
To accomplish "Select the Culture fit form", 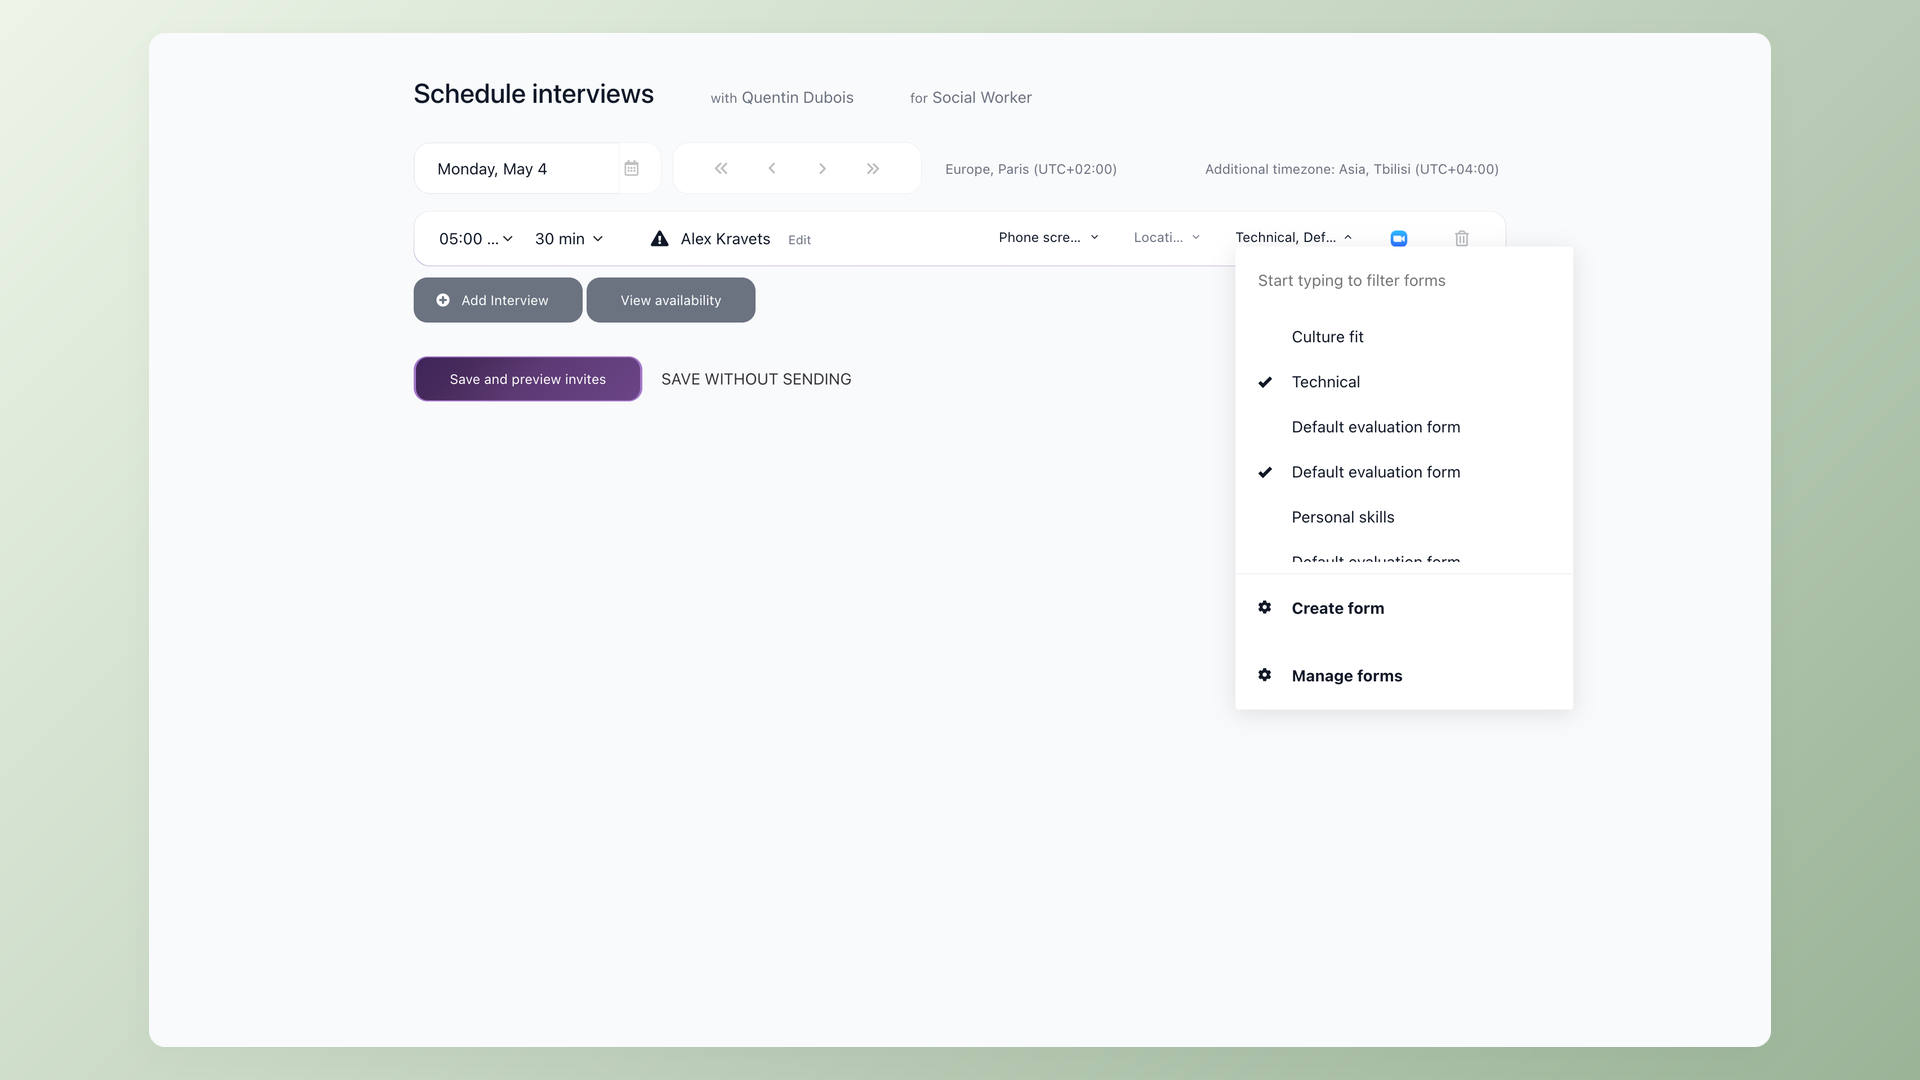I will [1404, 337].
